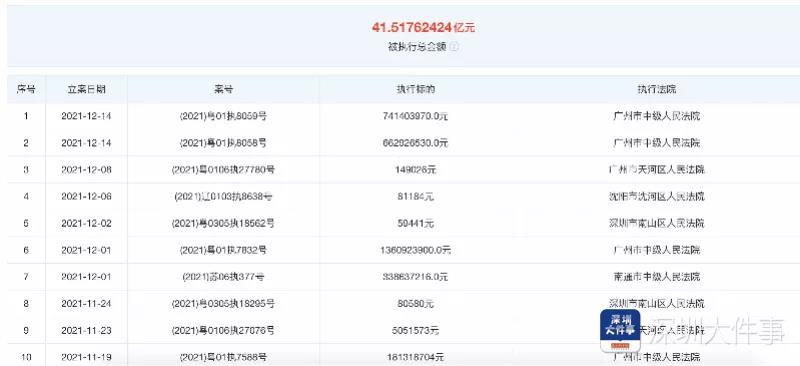
Task: Click the row 7 filing date 2021-12-01
Action: click(86, 277)
